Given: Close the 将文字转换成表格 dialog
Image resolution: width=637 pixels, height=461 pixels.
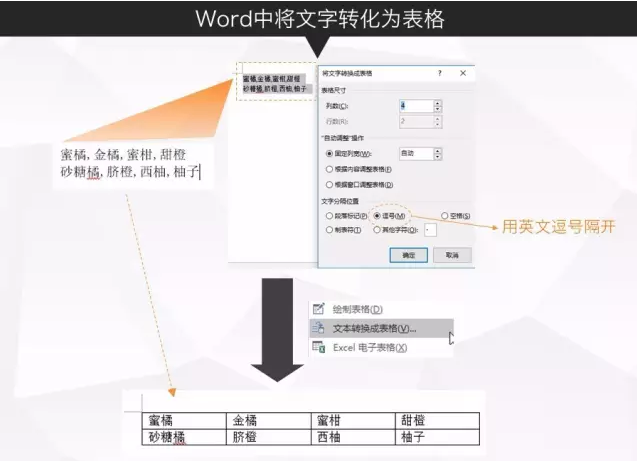Looking at the screenshot, I should click(x=463, y=73).
